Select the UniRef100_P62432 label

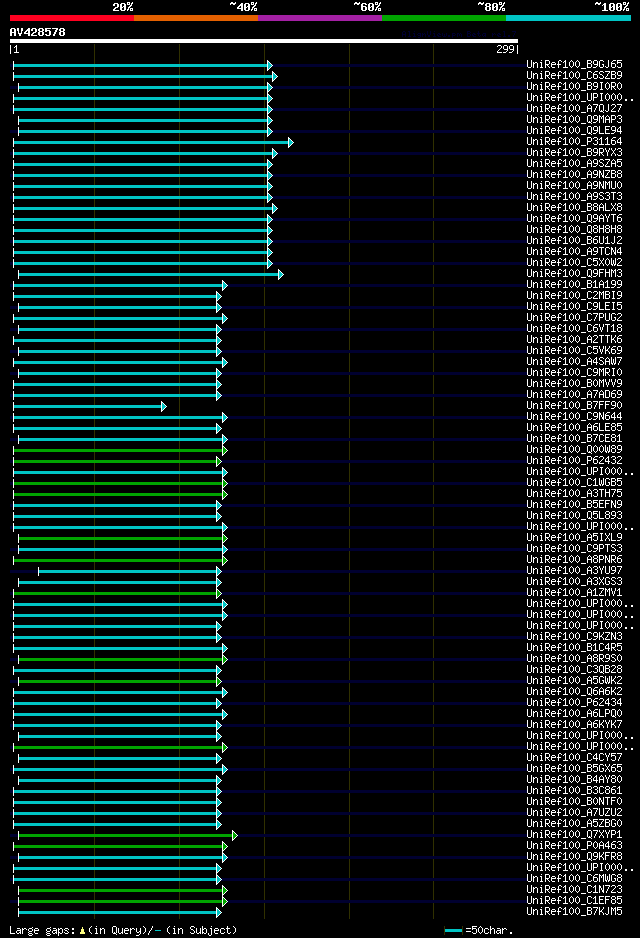coord(574,461)
